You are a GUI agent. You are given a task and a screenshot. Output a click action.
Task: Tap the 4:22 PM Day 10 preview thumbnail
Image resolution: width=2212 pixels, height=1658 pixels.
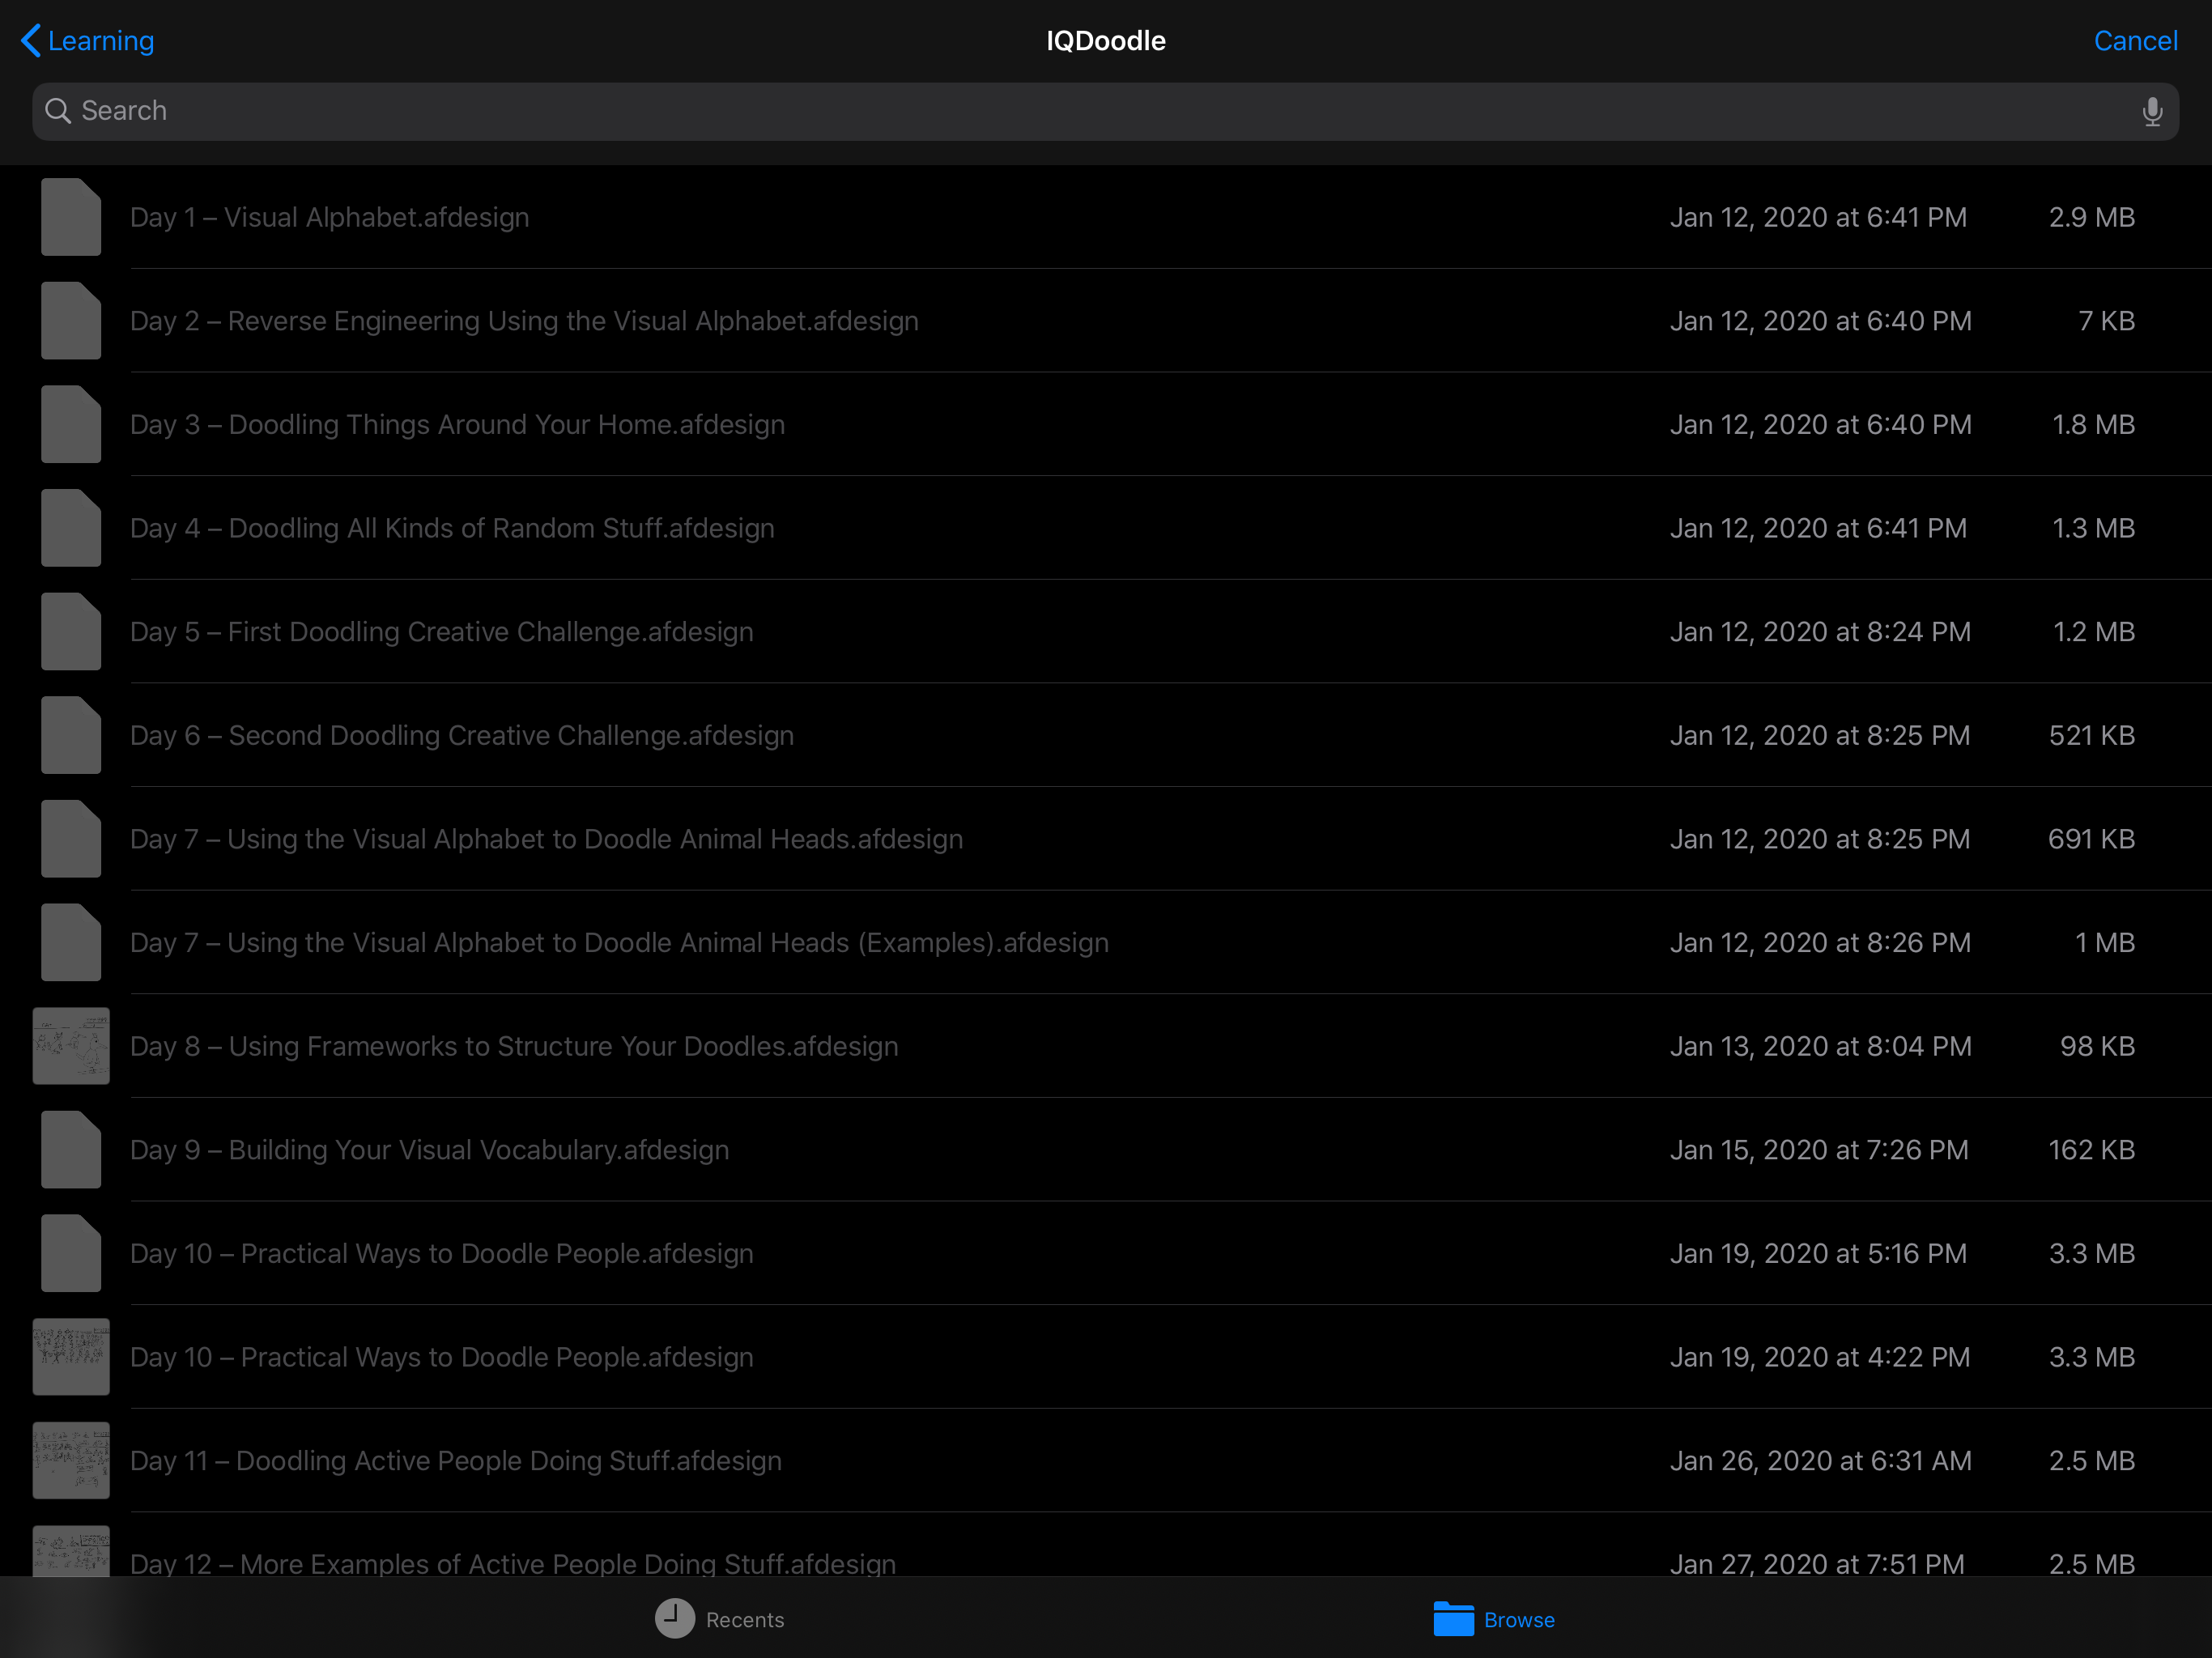[x=71, y=1357]
